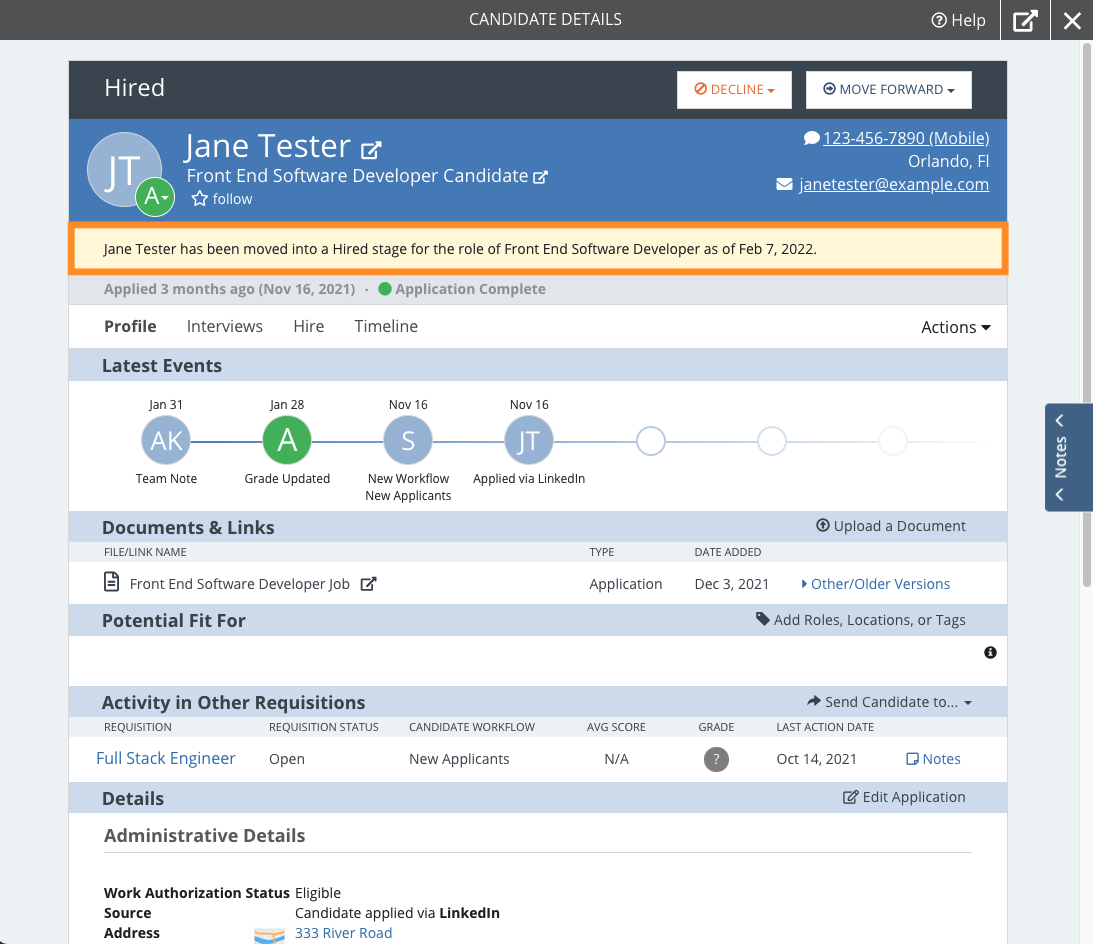The image size is (1093, 944).
Task: Click Edit Application
Action: pyautogui.click(x=904, y=797)
